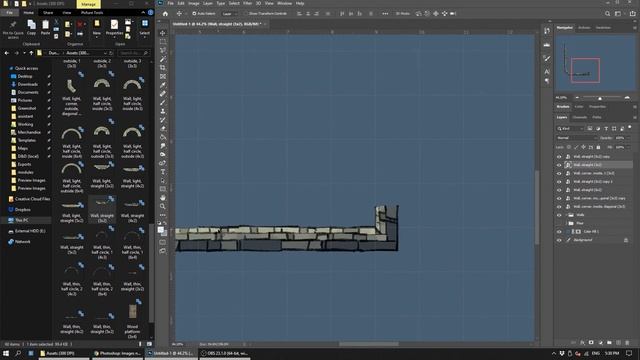The width and height of the screenshot is (640, 360).
Task: Hide the Color Fill 1 layer
Action: click(559, 231)
